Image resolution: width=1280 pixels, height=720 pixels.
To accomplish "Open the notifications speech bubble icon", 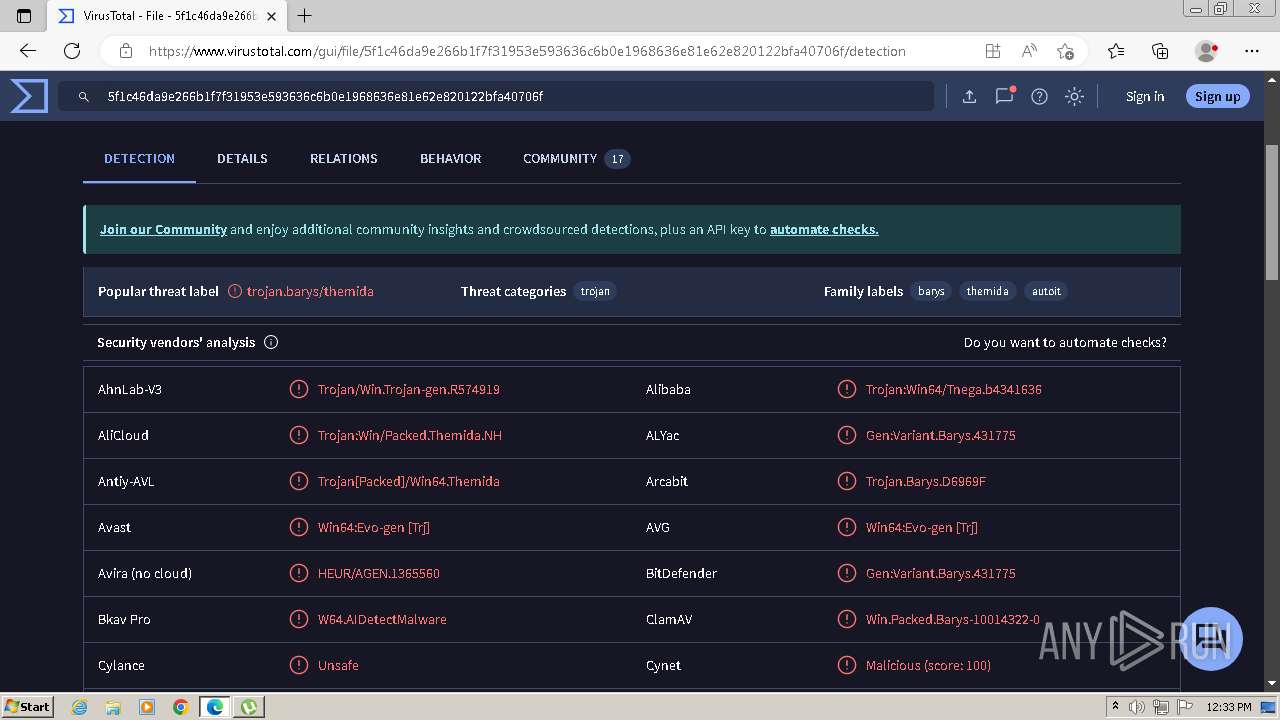I will pyautogui.click(x=1004, y=96).
